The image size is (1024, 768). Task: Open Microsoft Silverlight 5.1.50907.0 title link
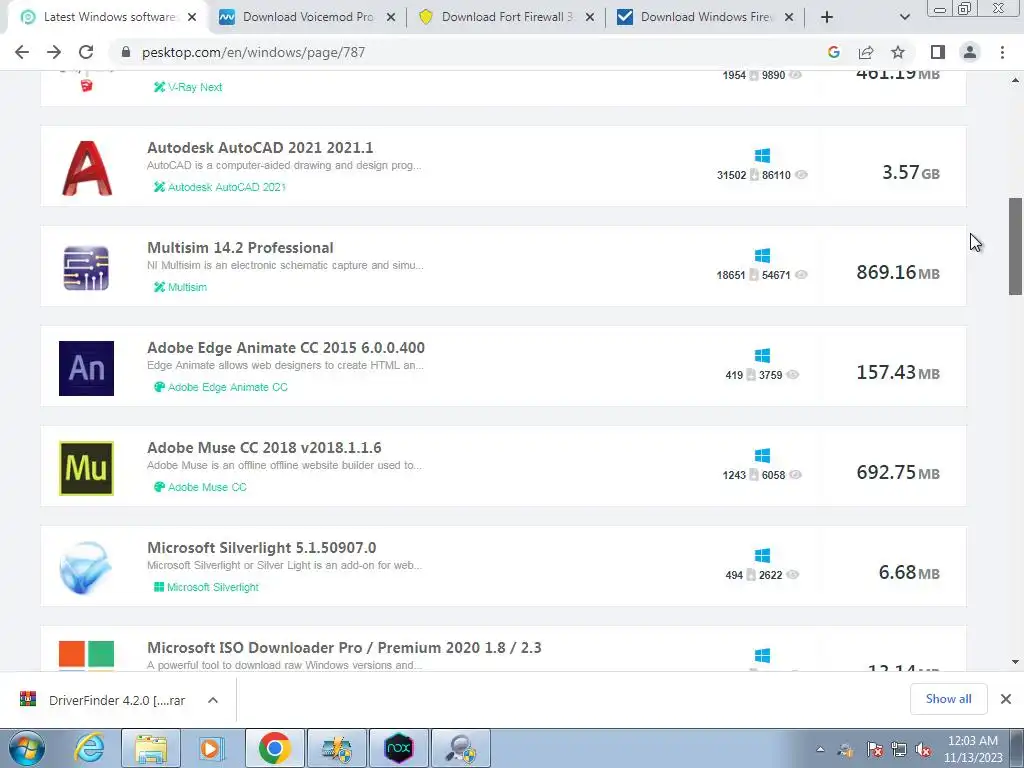click(262, 547)
